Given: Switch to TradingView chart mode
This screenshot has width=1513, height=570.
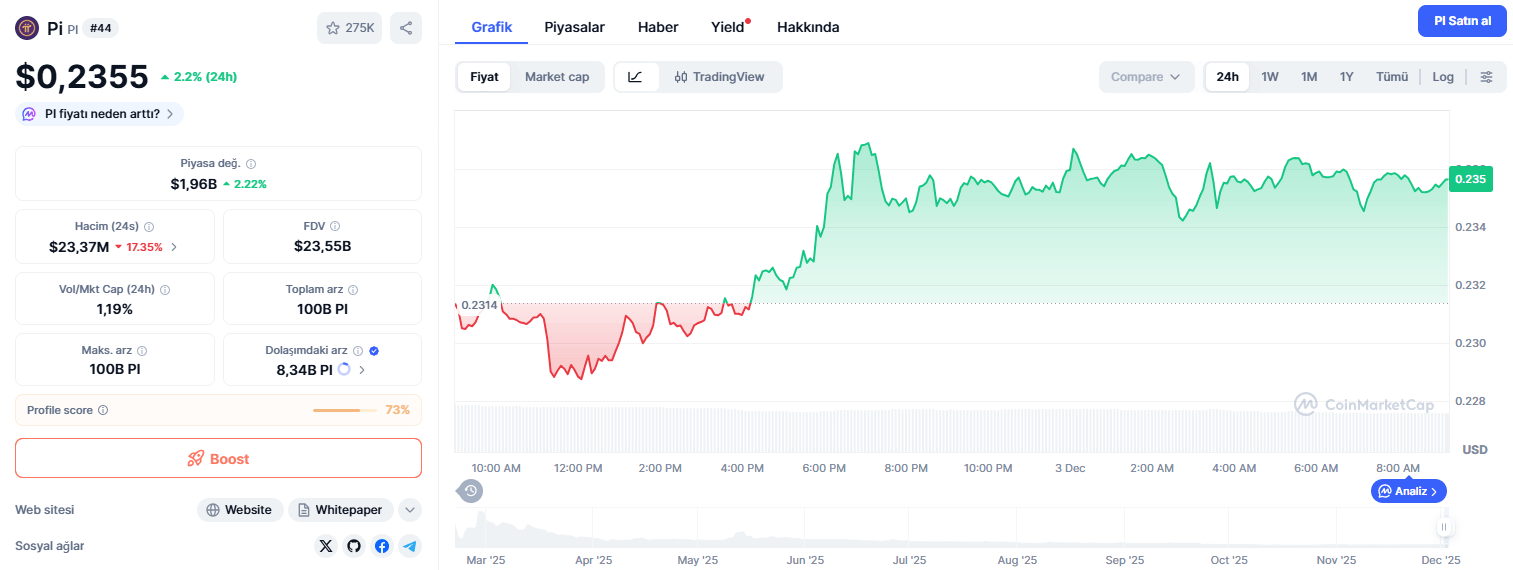Looking at the screenshot, I should (x=720, y=77).
